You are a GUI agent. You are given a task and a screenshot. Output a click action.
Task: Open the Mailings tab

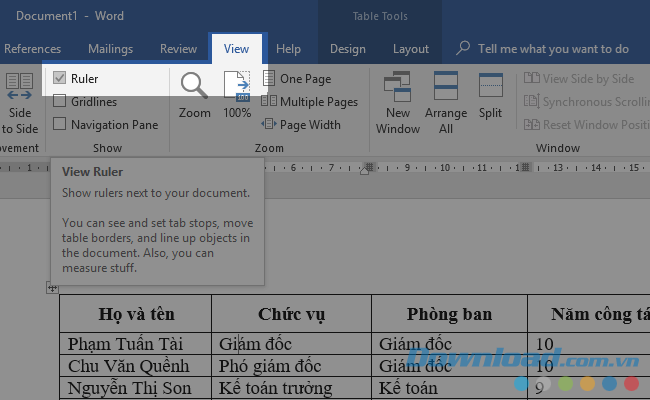coord(110,49)
